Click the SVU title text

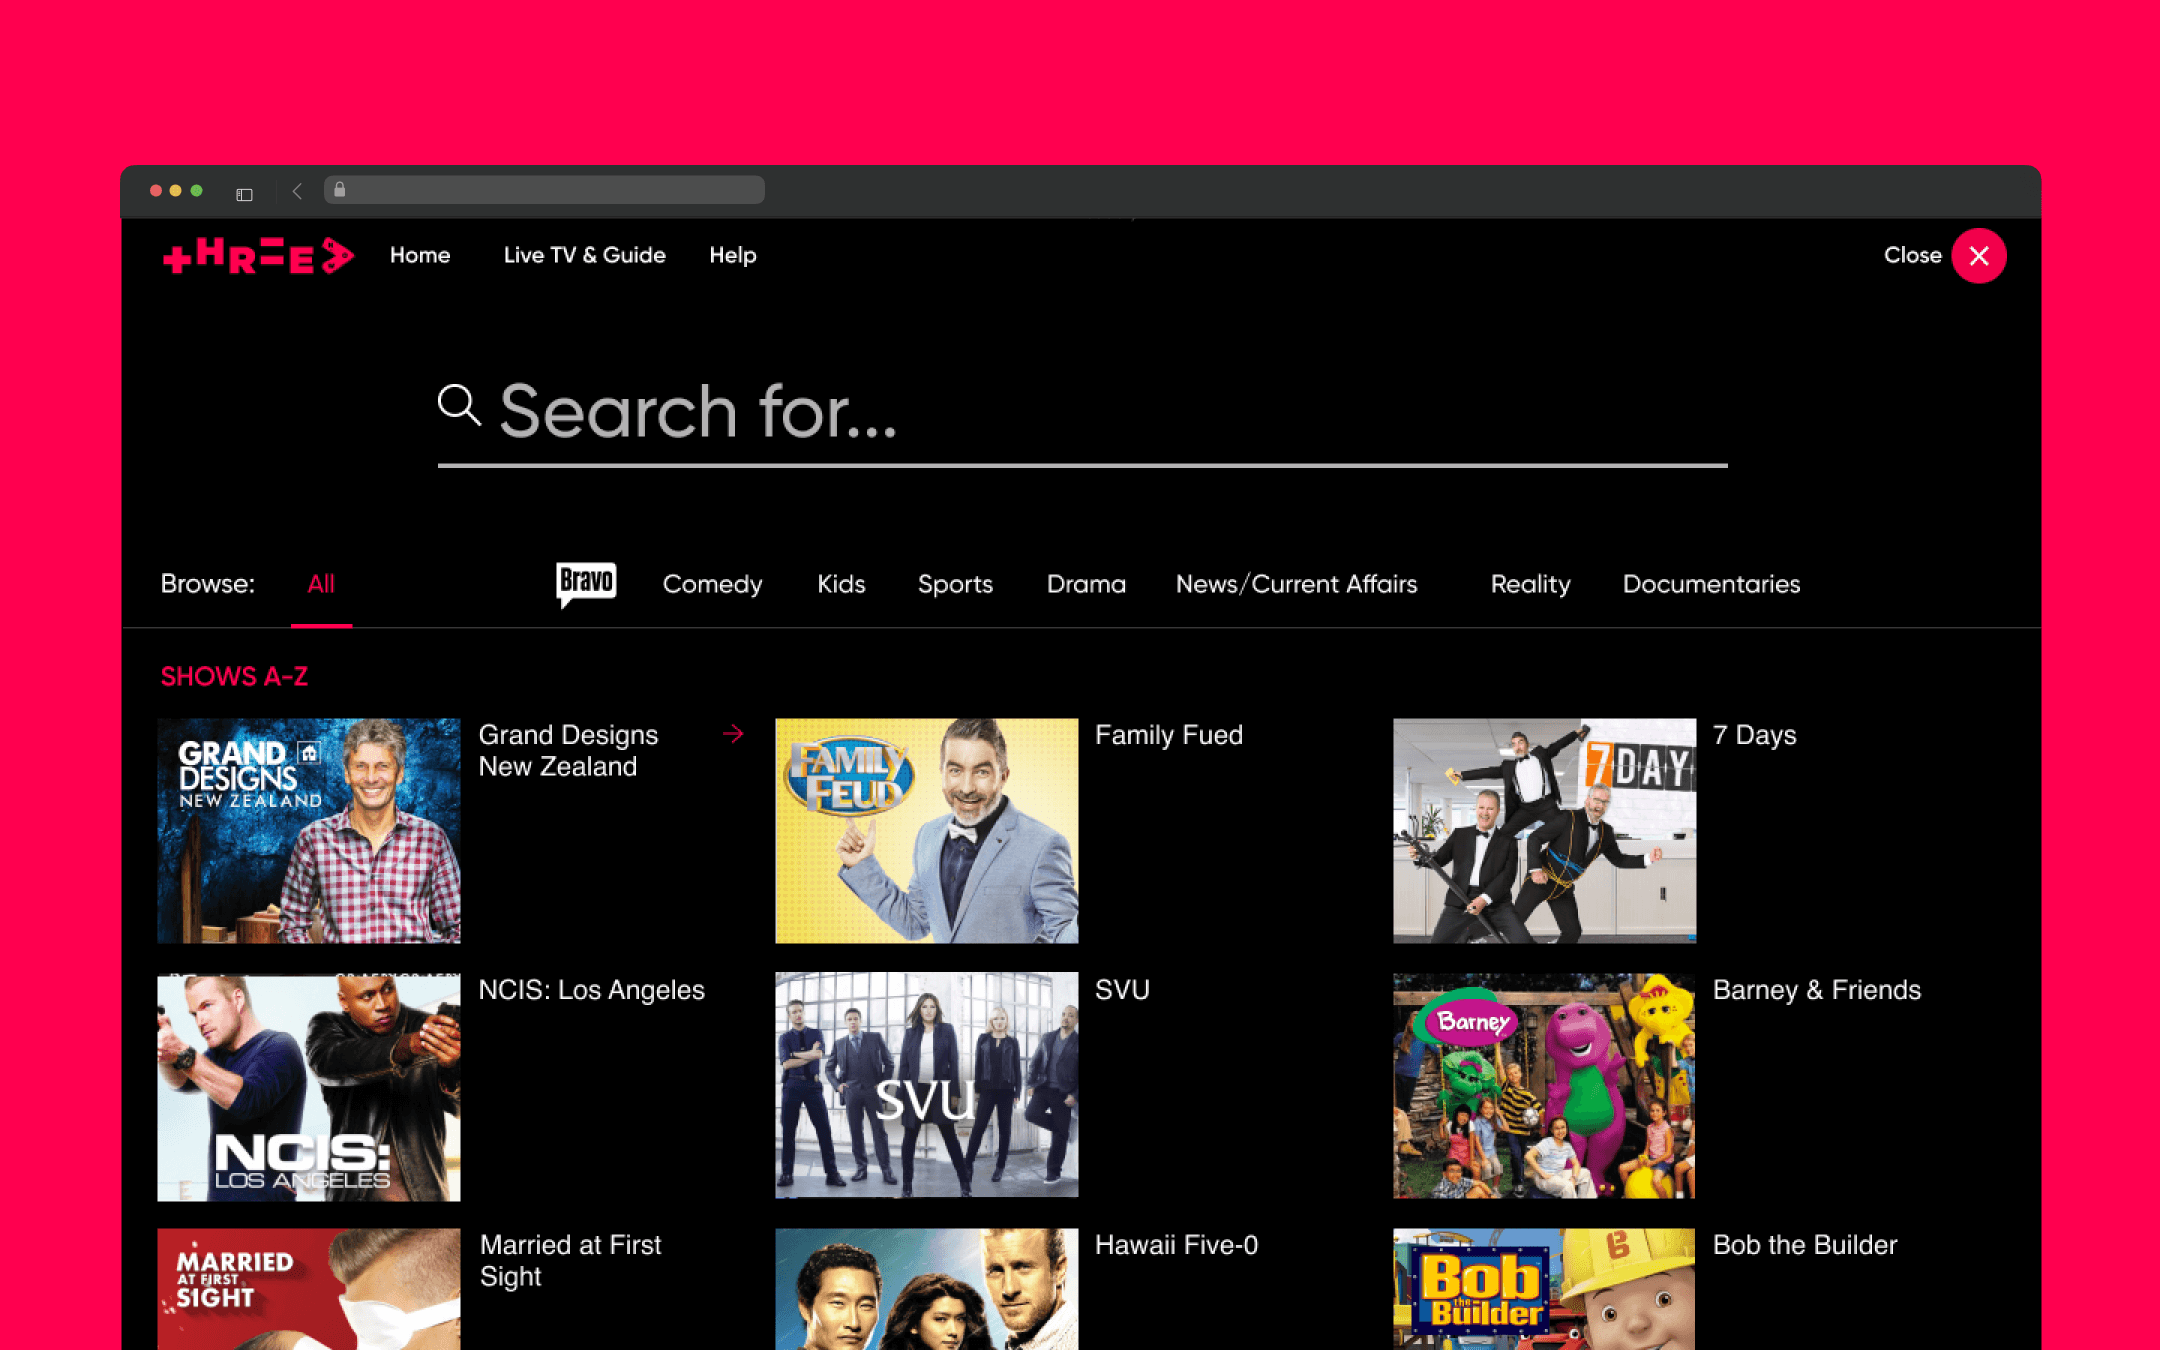tap(1122, 990)
